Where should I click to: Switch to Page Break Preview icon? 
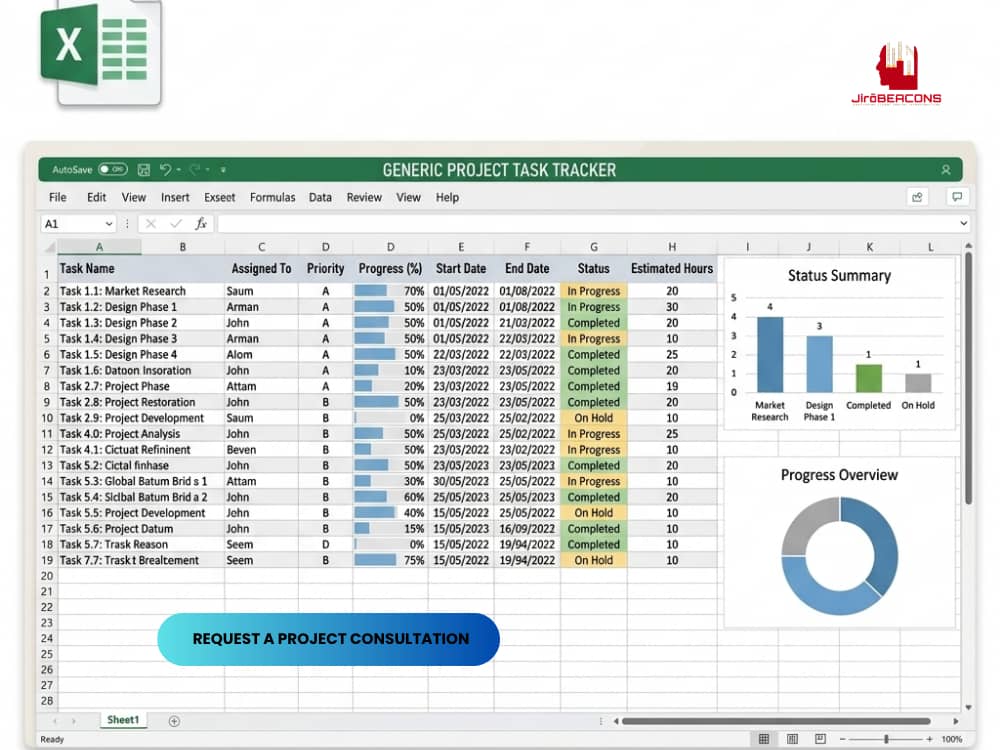pyautogui.click(x=820, y=739)
